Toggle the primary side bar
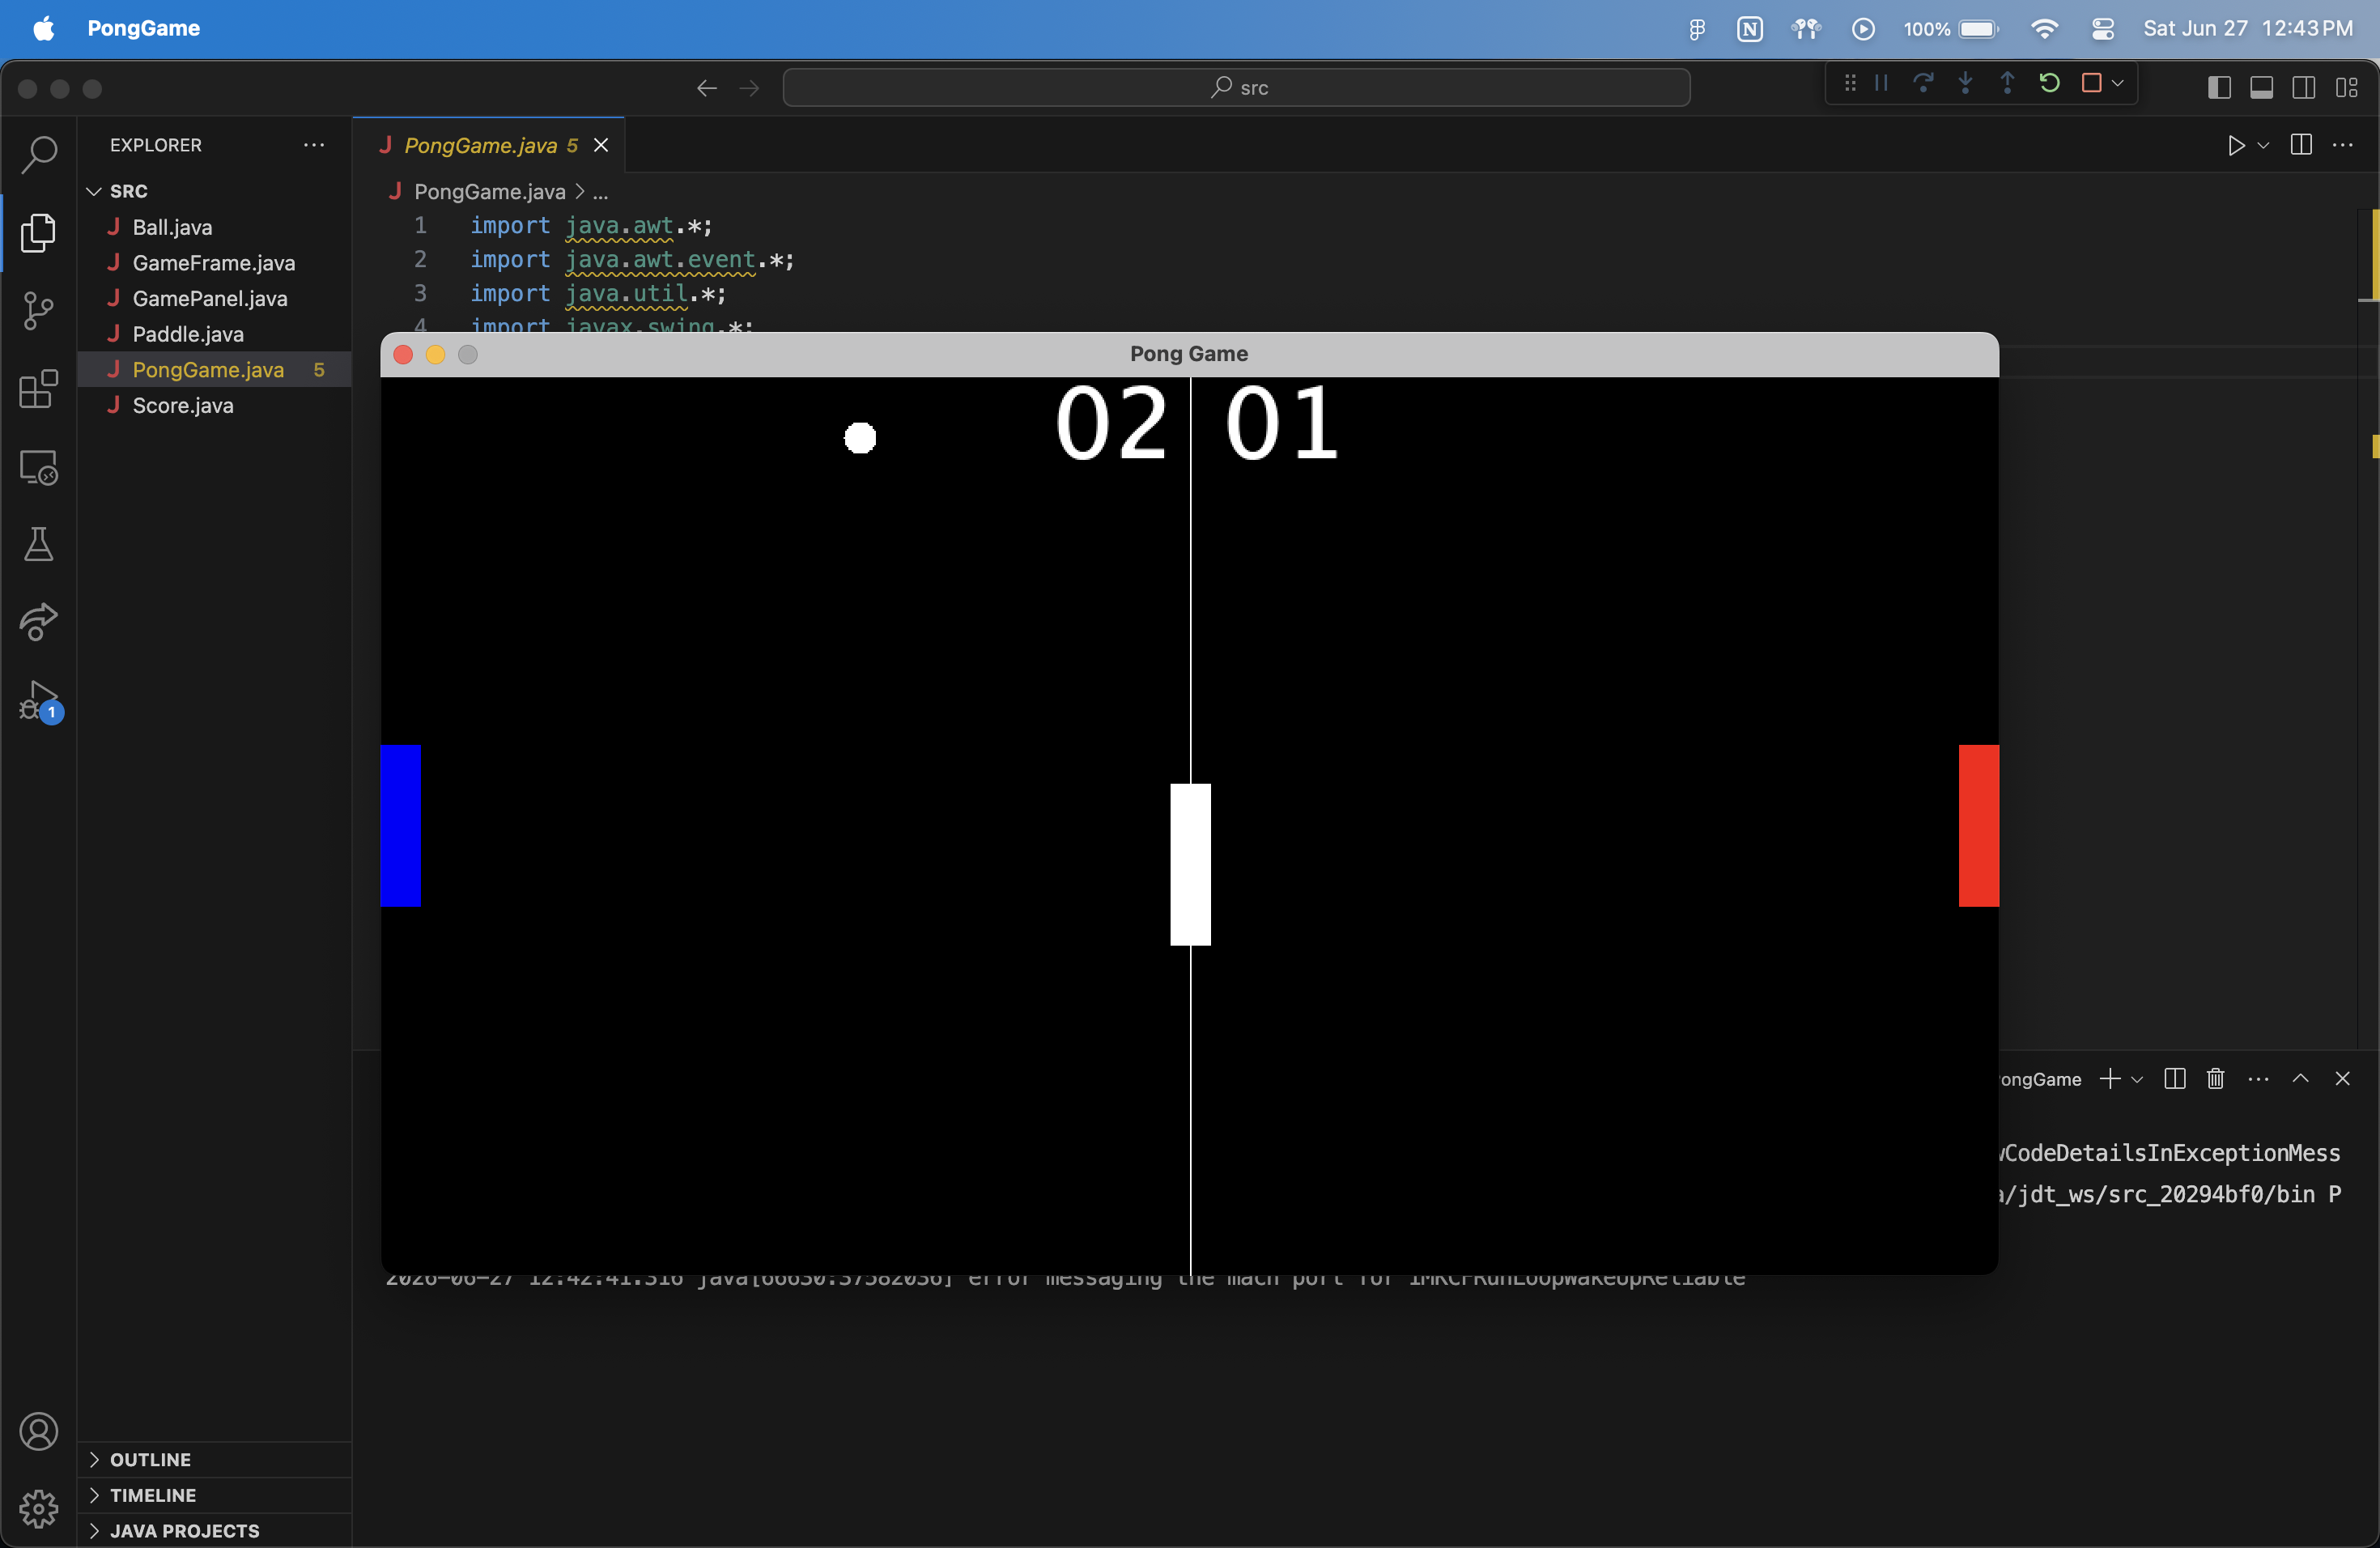The image size is (2380, 1548). click(2219, 88)
